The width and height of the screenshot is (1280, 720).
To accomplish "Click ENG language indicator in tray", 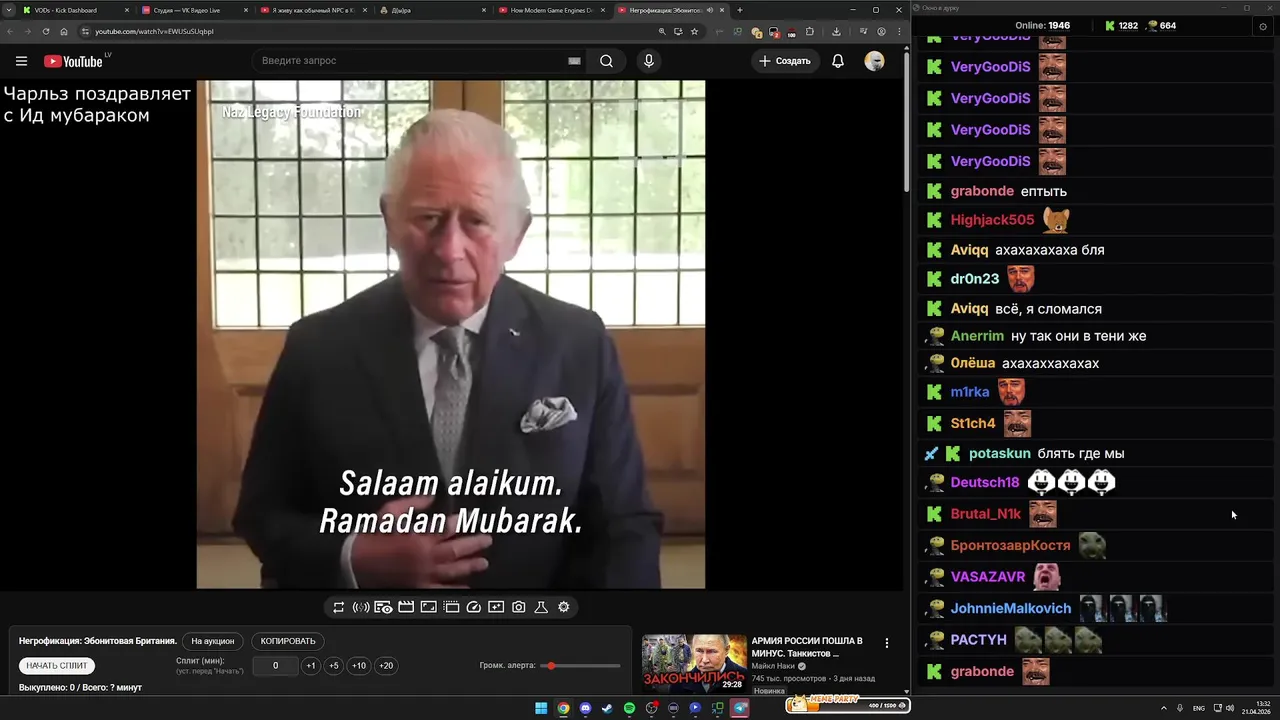I will [1199, 708].
